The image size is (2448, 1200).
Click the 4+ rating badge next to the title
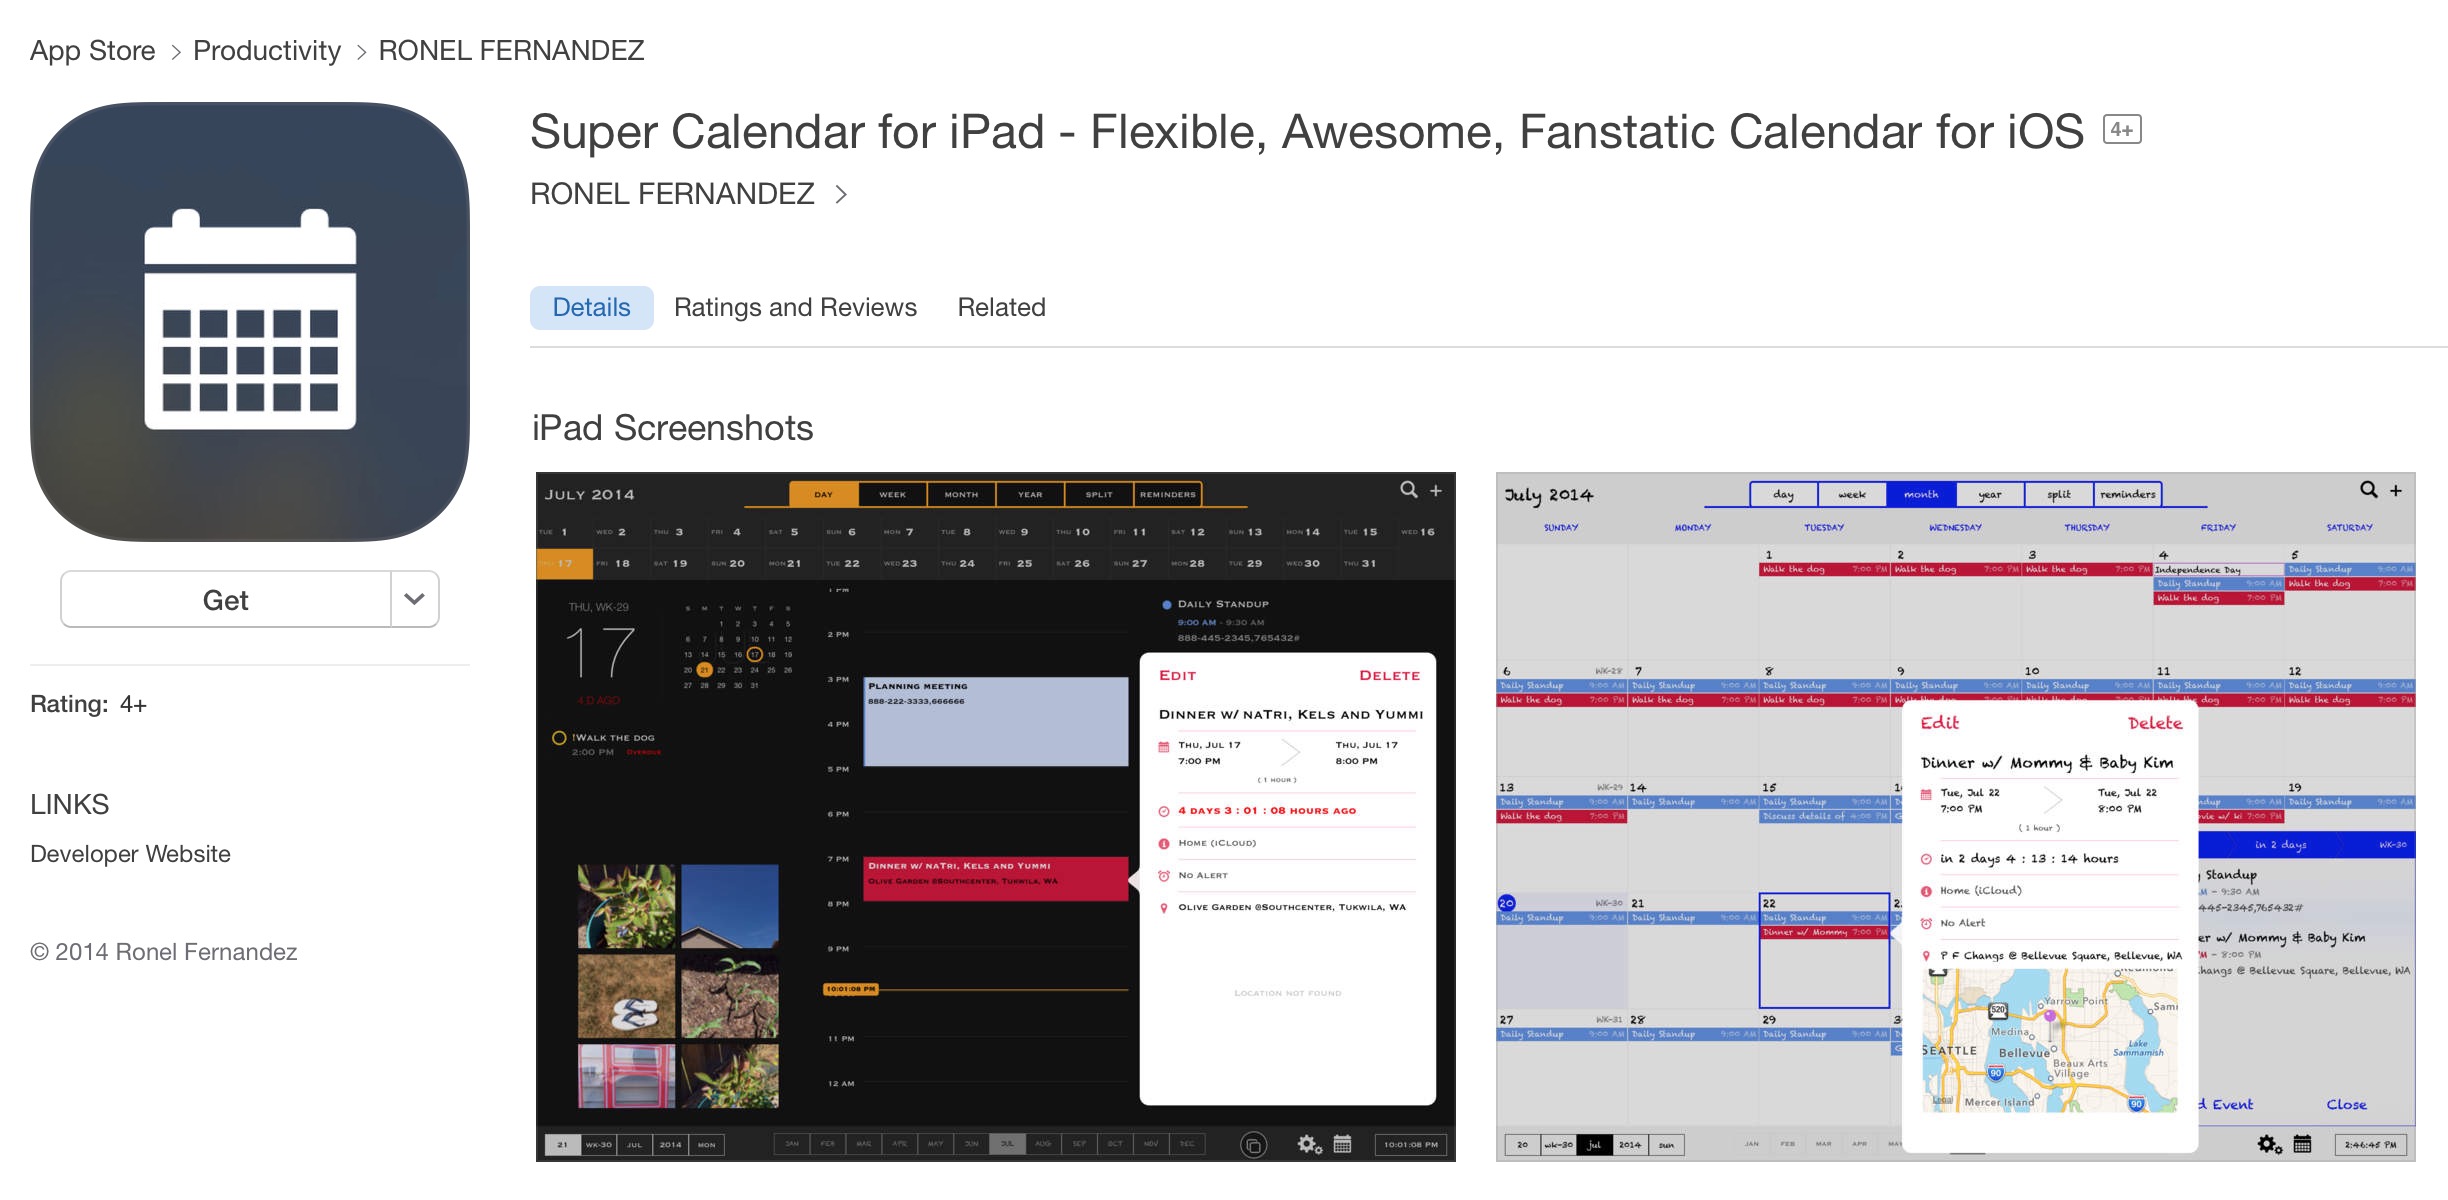pyautogui.click(x=2122, y=130)
